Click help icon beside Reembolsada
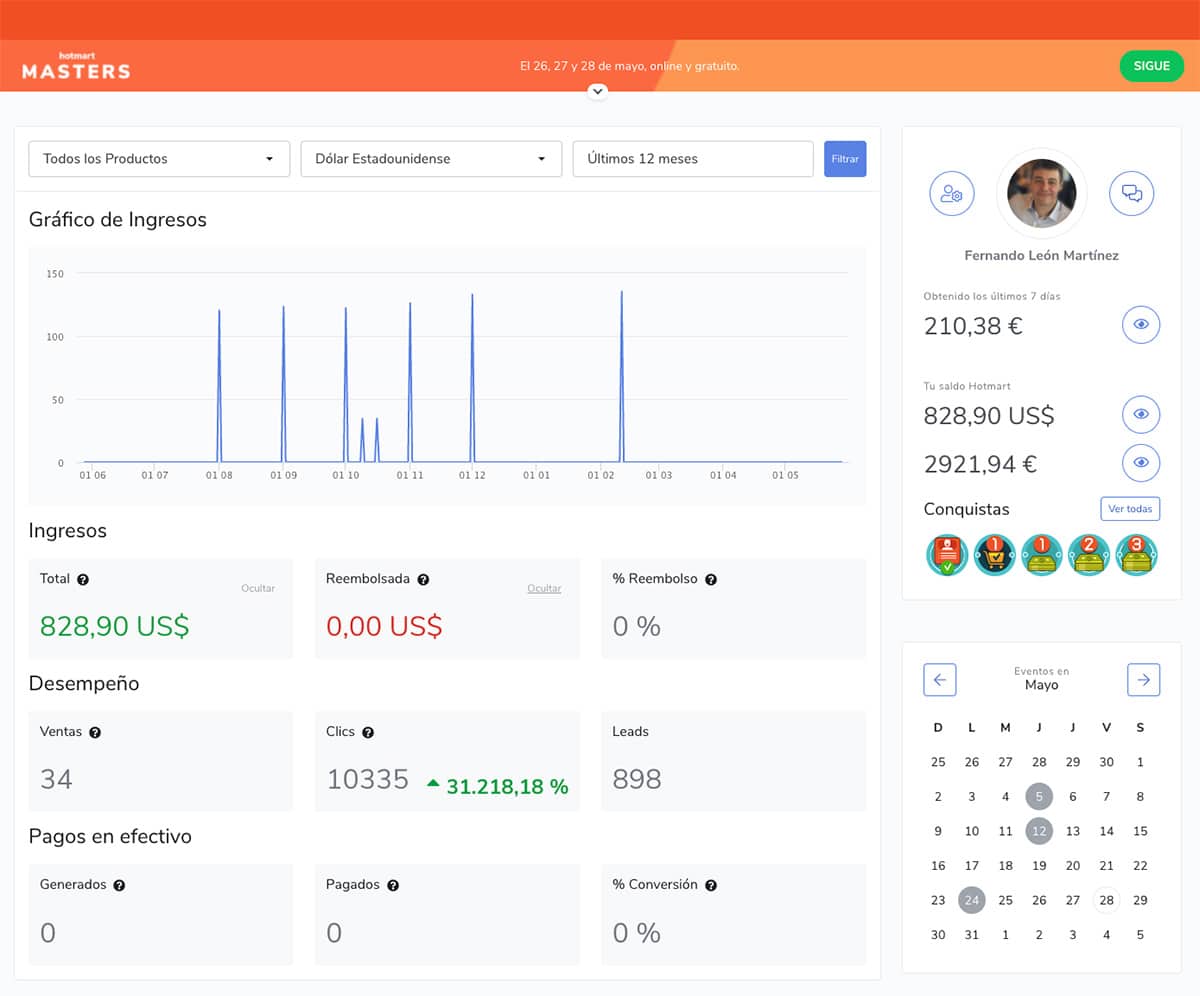 423,579
